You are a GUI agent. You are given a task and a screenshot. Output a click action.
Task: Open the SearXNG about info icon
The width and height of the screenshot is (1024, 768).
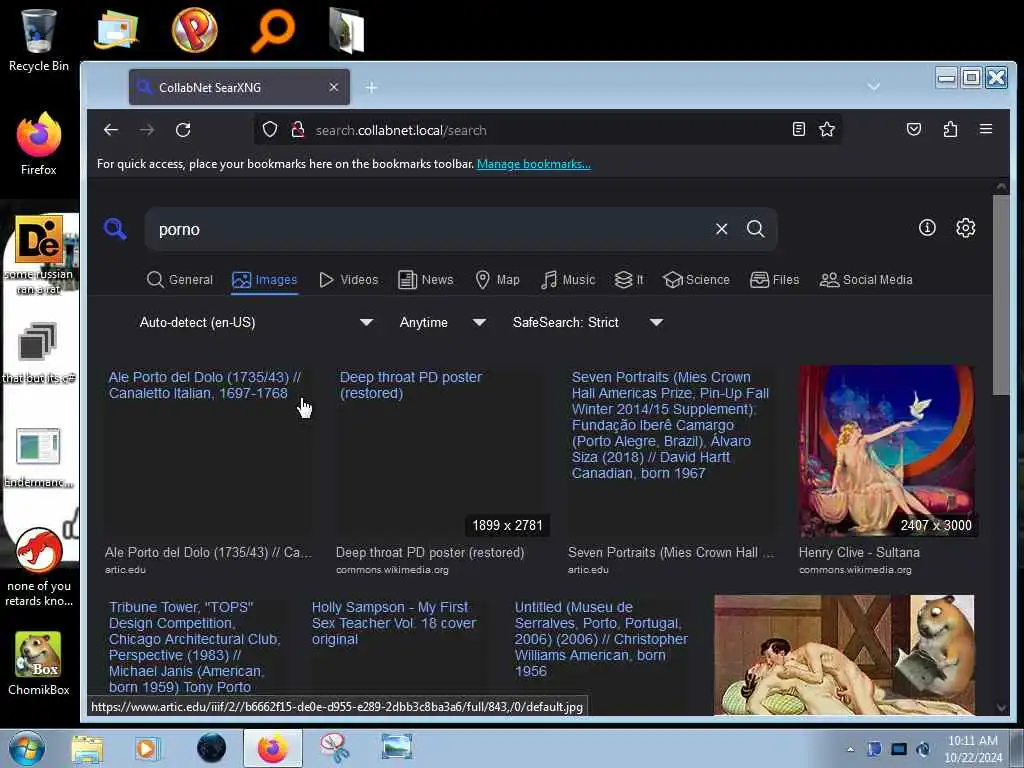pyautogui.click(x=927, y=227)
